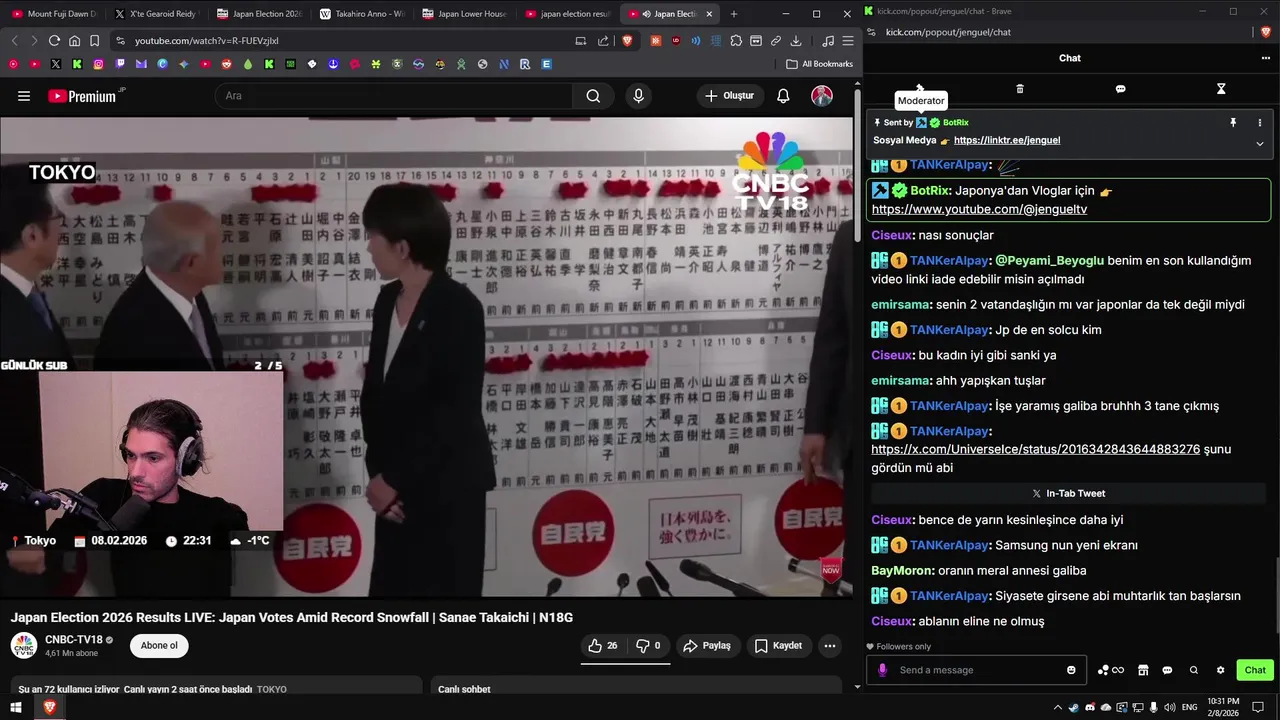Dislike the video with thumbs down

click(648, 646)
